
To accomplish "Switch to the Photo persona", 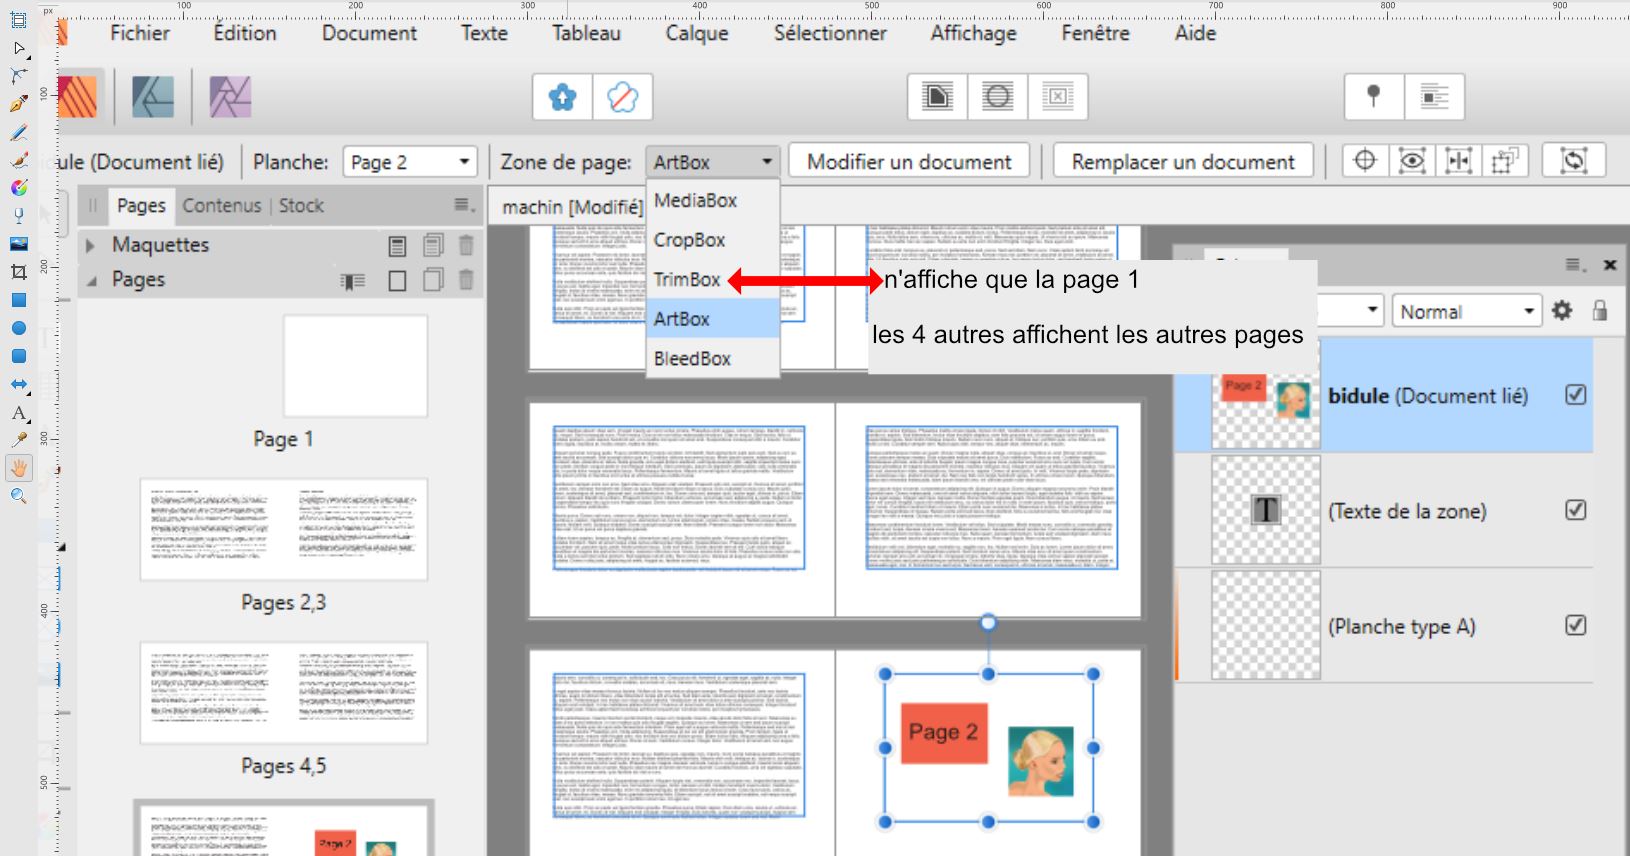I will (230, 97).
